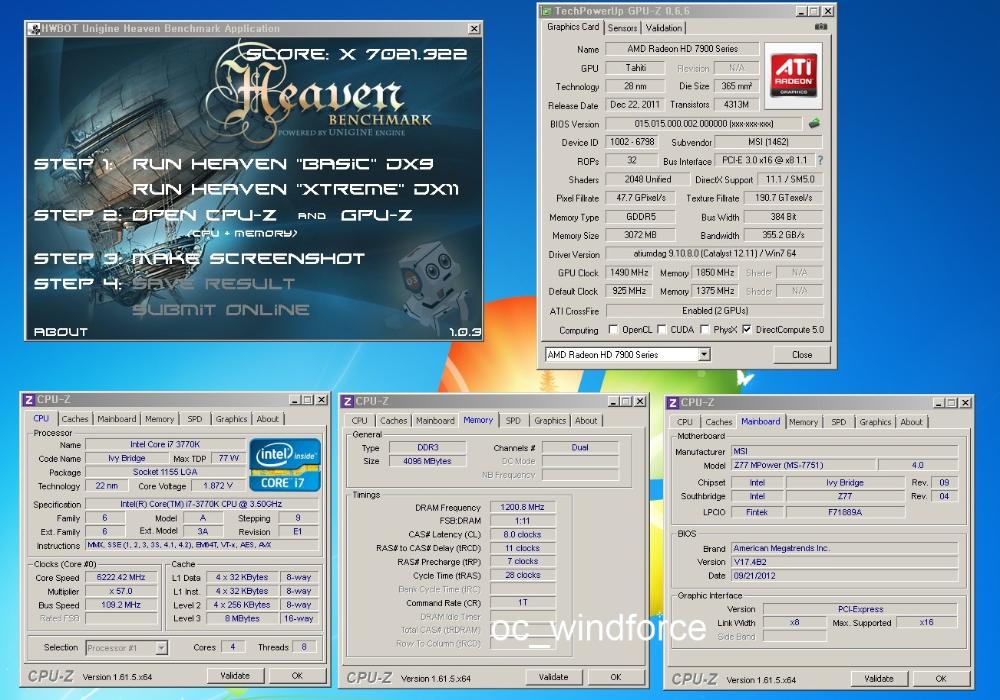Click Validate in the CPU-Z CPU window
Screen dimensions: 1000x700
(x=235, y=676)
